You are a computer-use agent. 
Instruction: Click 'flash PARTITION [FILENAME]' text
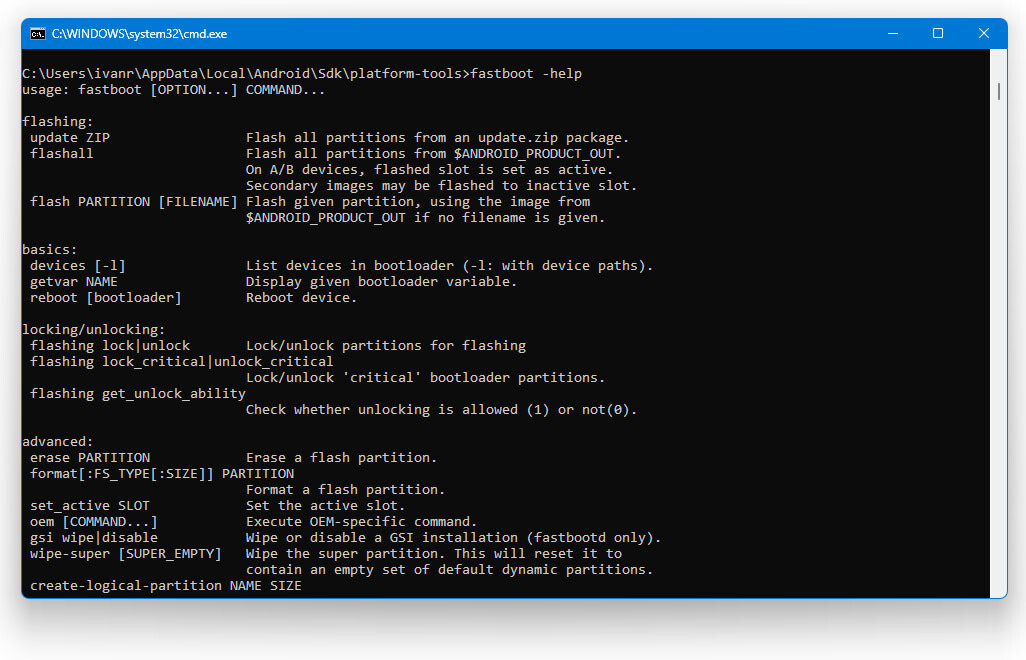[x=134, y=202]
